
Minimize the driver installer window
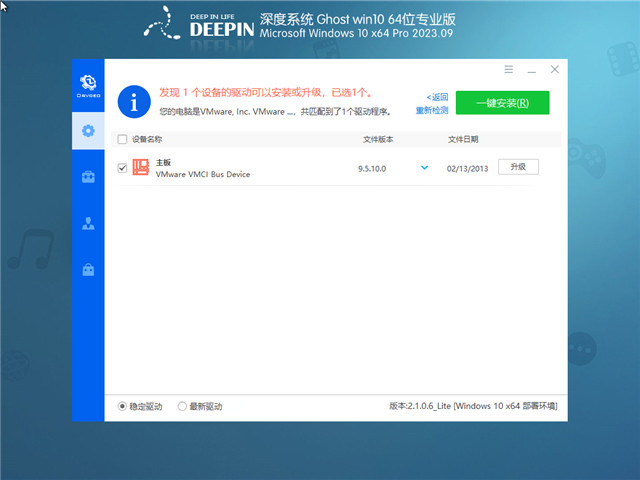(531, 70)
